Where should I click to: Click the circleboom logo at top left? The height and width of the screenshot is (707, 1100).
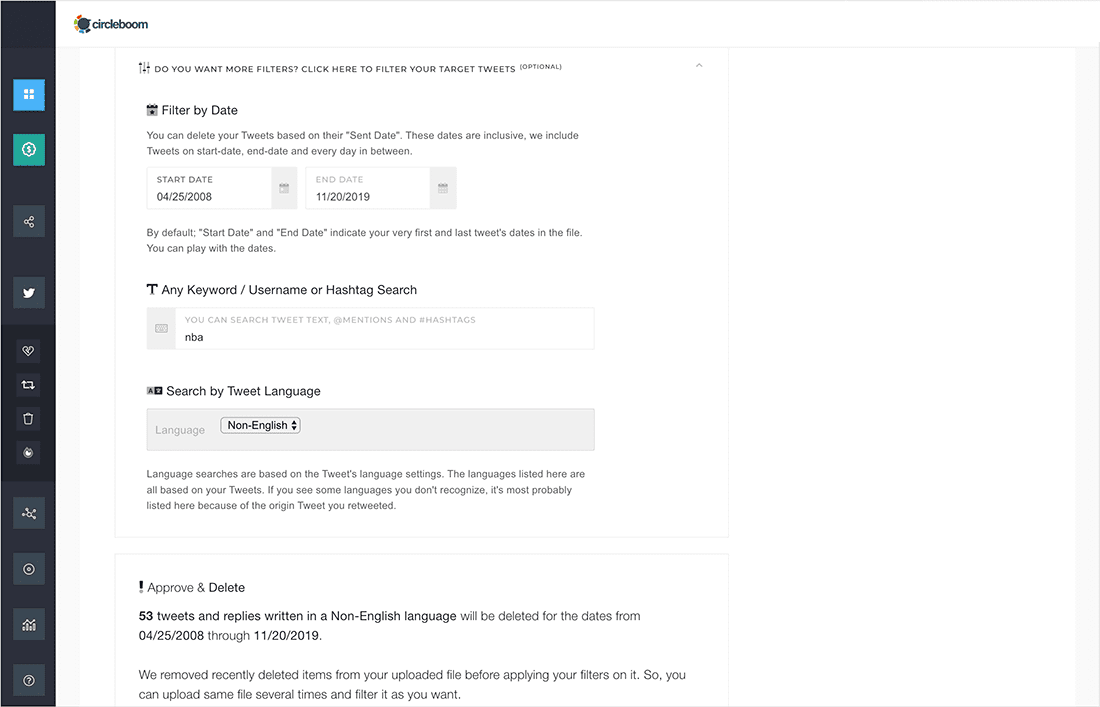110,23
